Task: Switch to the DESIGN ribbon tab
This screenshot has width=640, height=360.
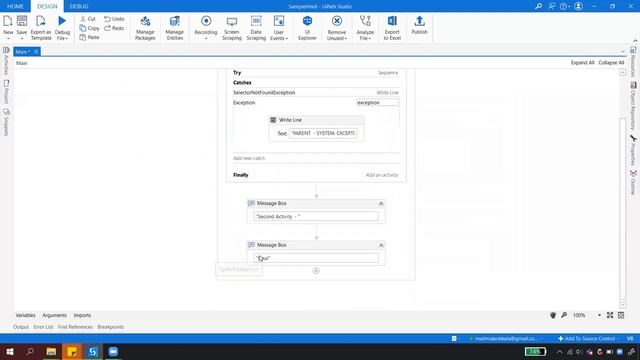Action: 47,6
